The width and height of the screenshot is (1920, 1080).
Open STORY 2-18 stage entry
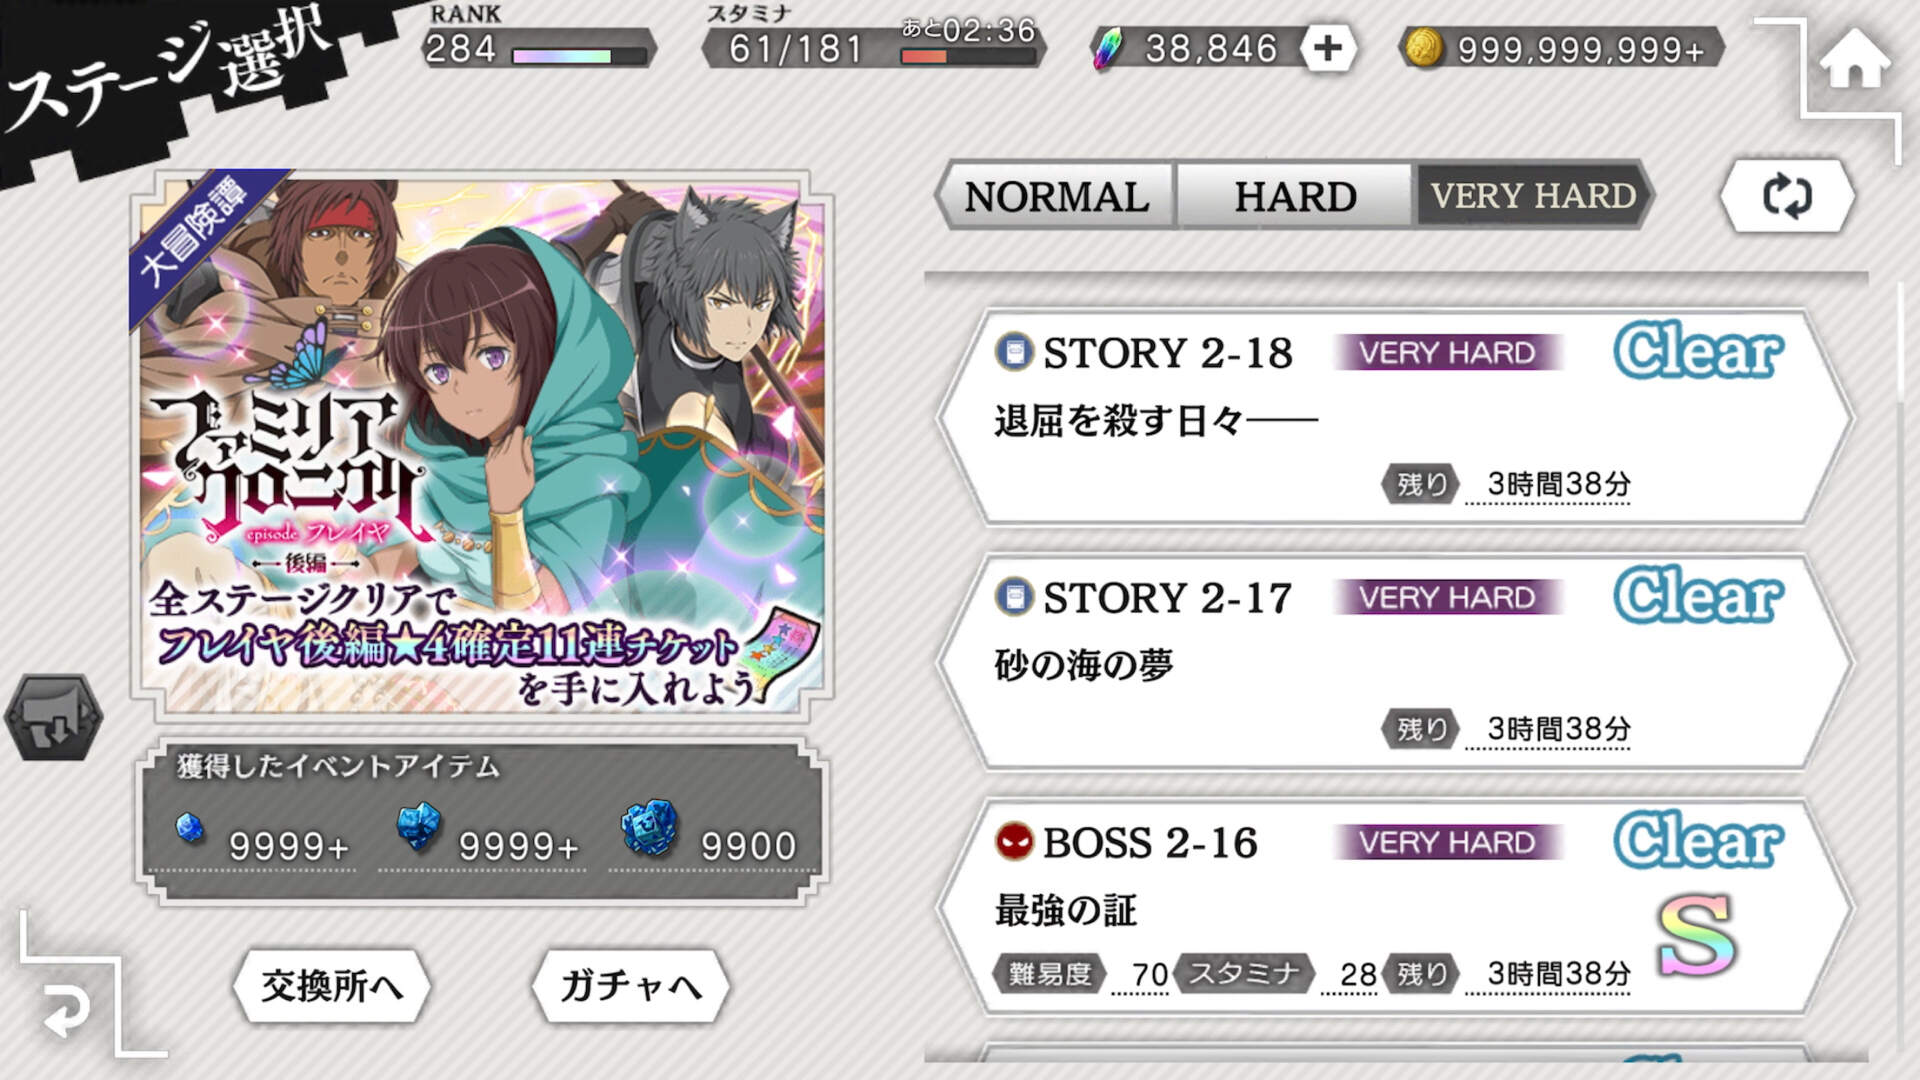1395,417
